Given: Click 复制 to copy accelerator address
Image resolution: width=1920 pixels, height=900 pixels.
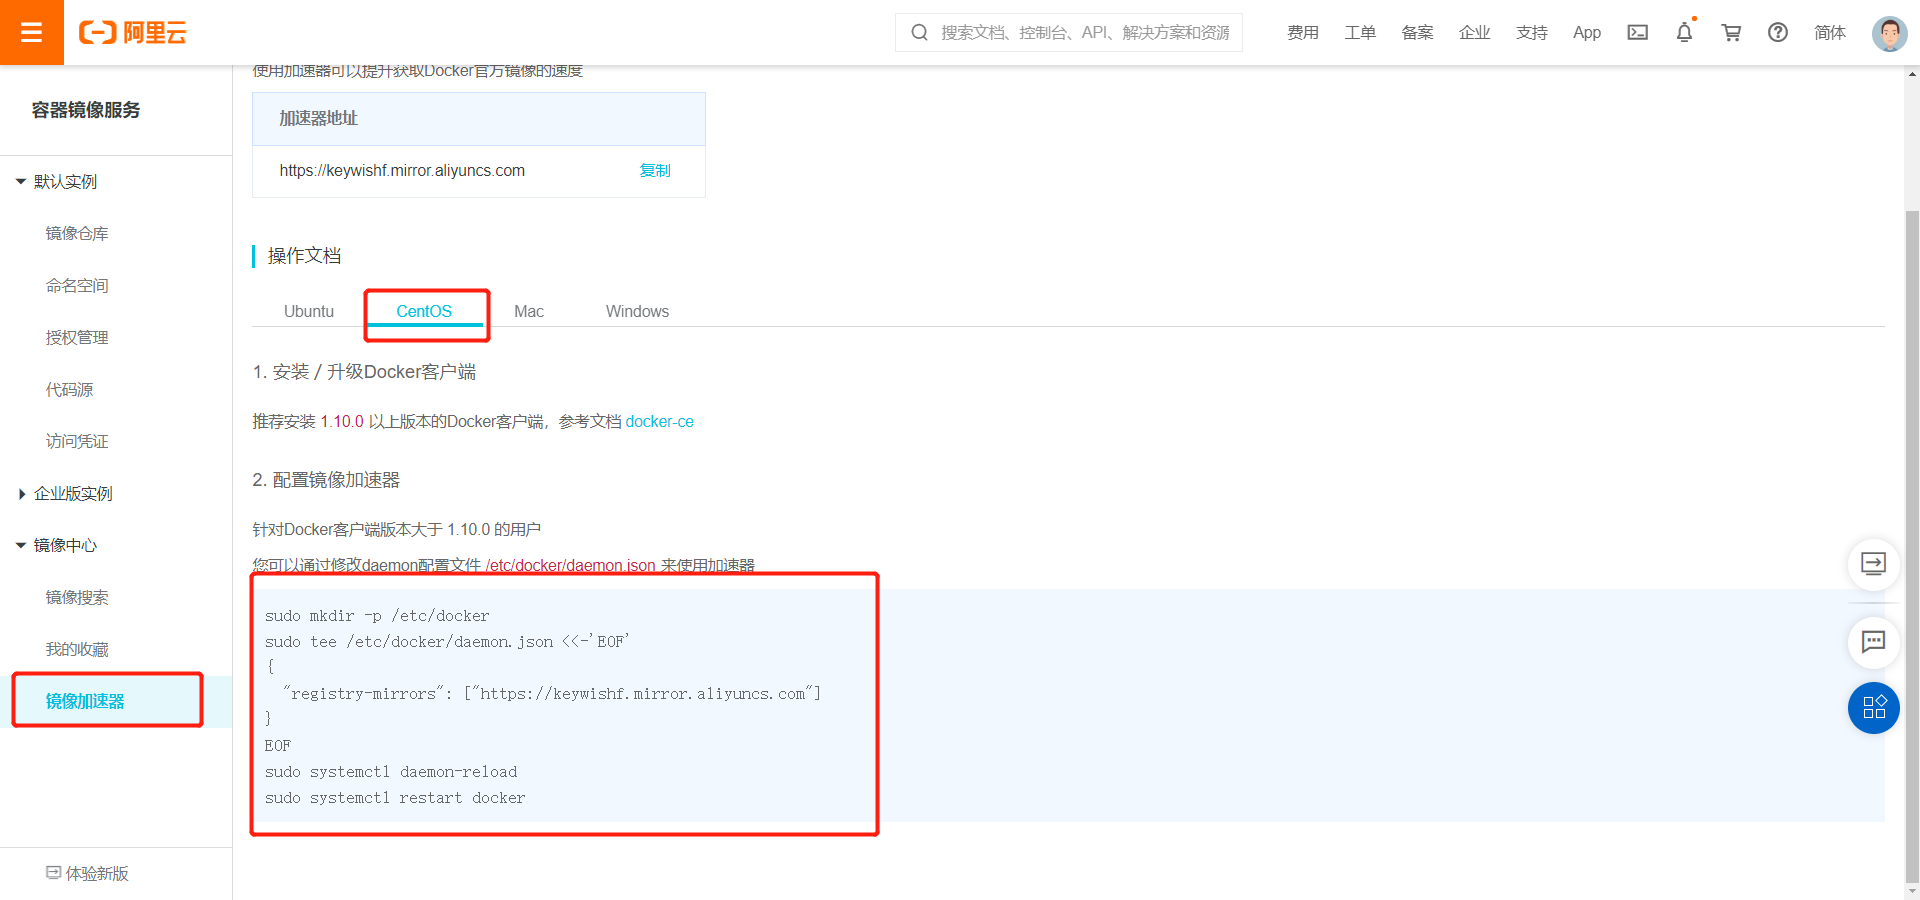Looking at the screenshot, I should pos(655,171).
